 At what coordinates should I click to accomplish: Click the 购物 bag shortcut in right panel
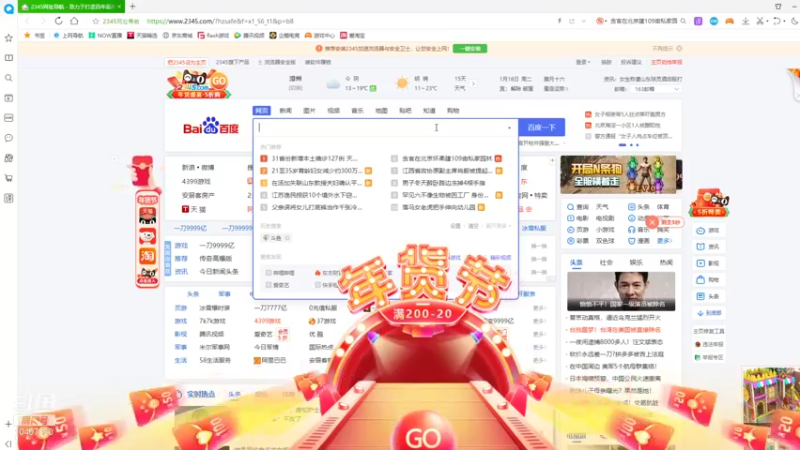709,280
